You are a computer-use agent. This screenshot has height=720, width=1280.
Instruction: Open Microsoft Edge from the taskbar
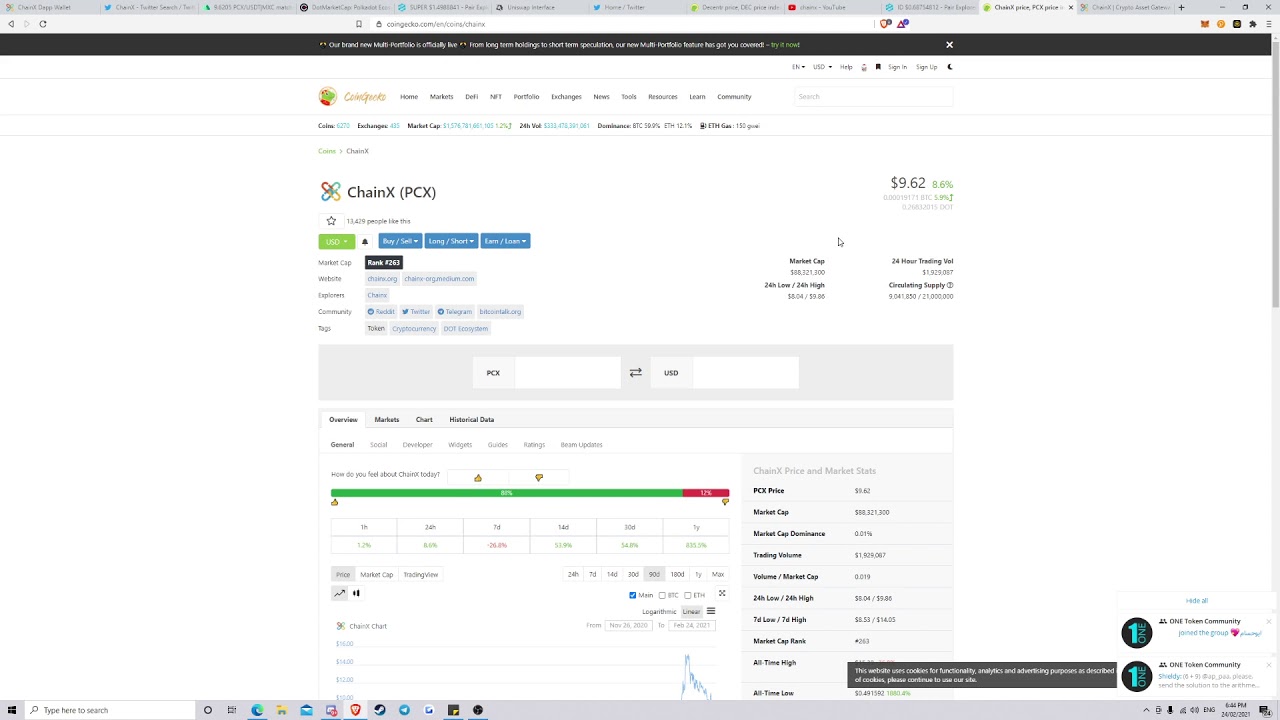point(257,710)
